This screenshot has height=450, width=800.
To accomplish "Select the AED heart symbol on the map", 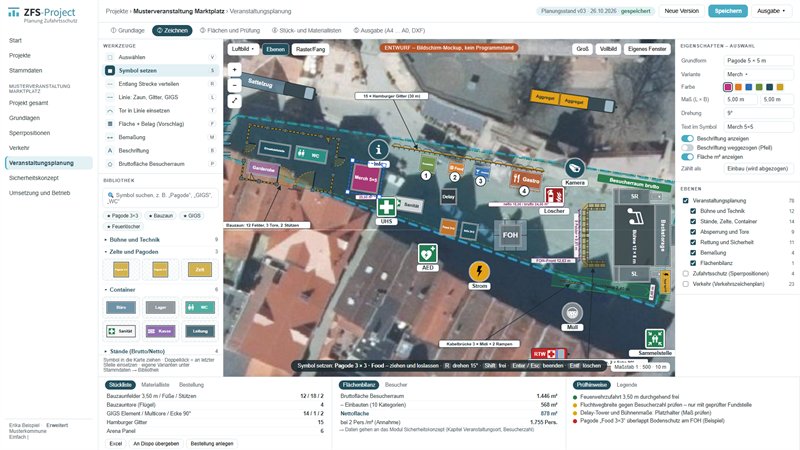I will pyautogui.click(x=428, y=254).
